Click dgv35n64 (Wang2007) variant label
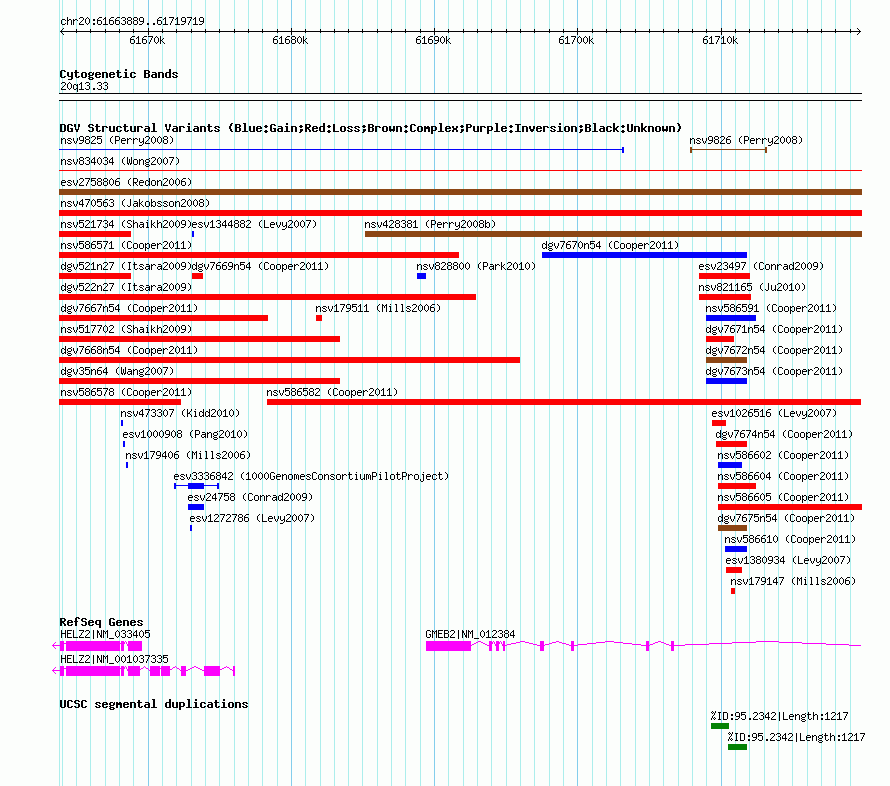The width and height of the screenshot is (890, 786). click(x=117, y=371)
